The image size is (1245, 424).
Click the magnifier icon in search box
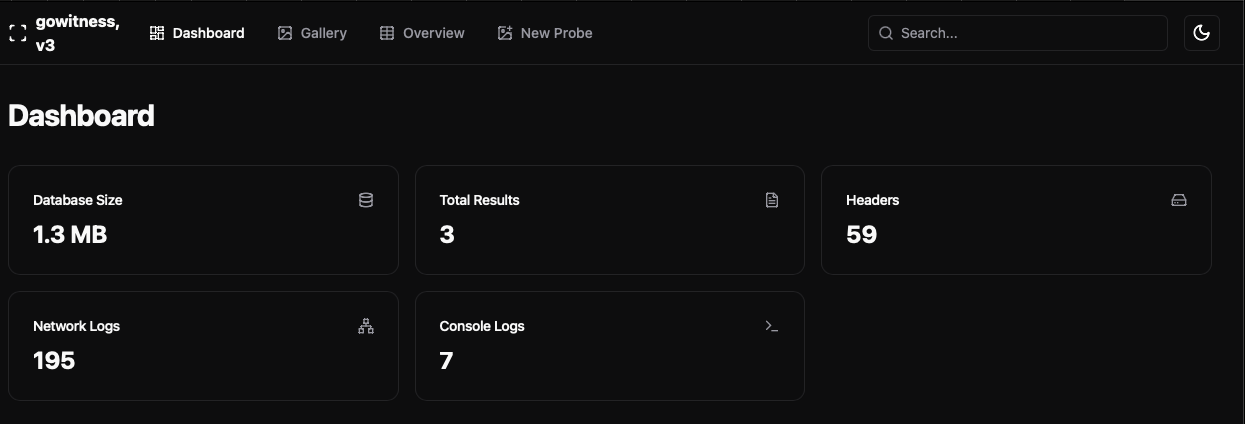coord(885,33)
